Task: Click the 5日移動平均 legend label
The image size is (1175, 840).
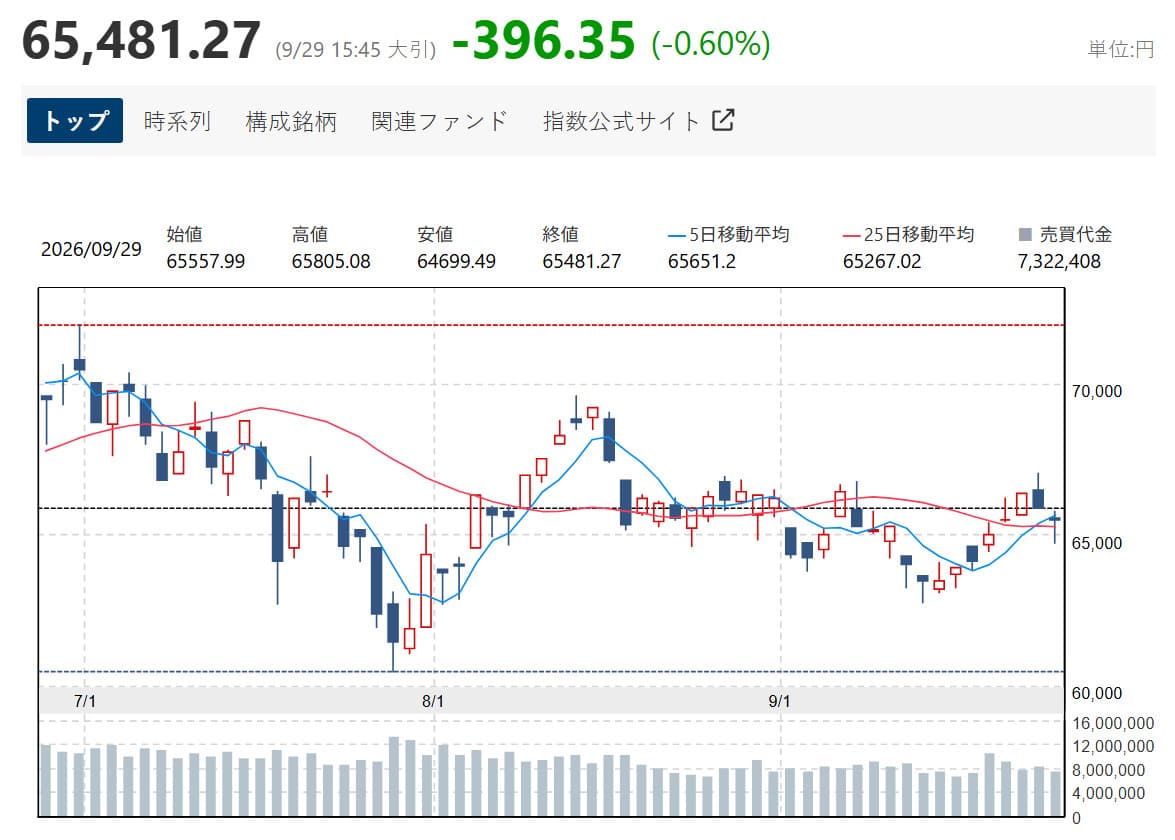Action: pos(738,235)
